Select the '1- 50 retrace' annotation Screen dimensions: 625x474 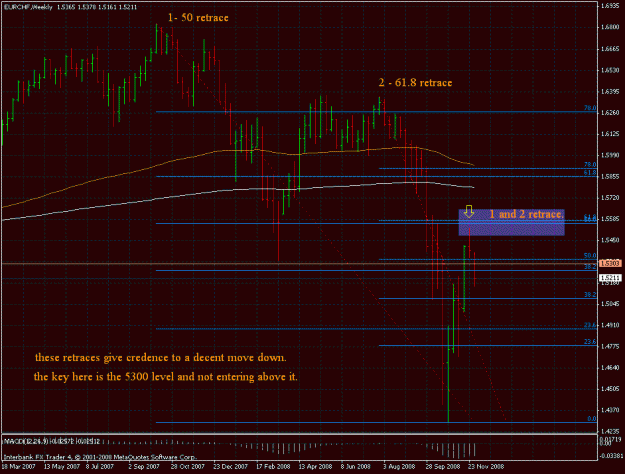pyautogui.click(x=198, y=18)
